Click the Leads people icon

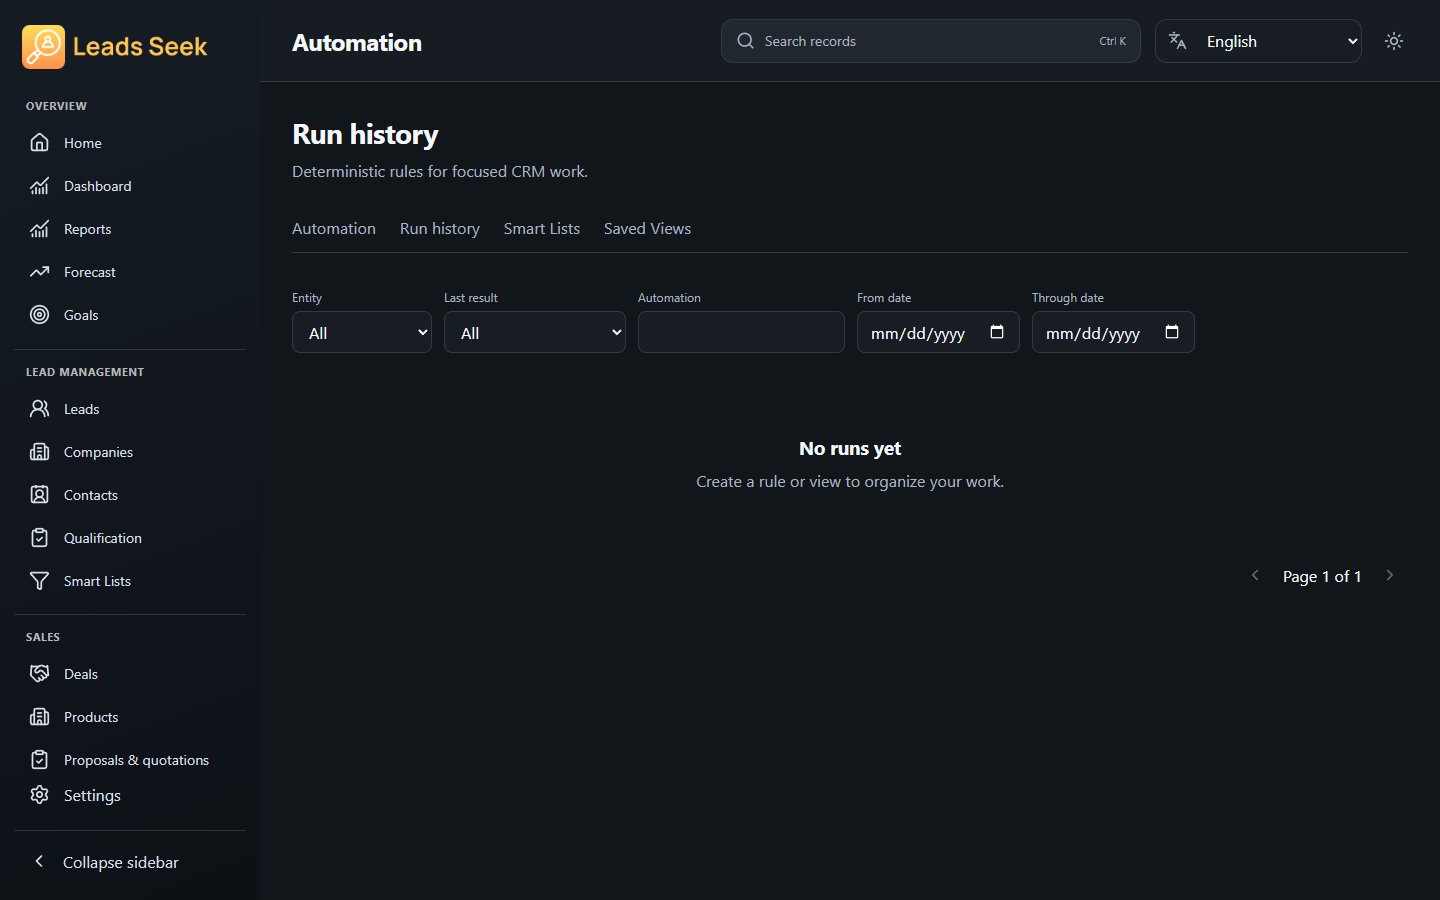pyautogui.click(x=39, y=409)
